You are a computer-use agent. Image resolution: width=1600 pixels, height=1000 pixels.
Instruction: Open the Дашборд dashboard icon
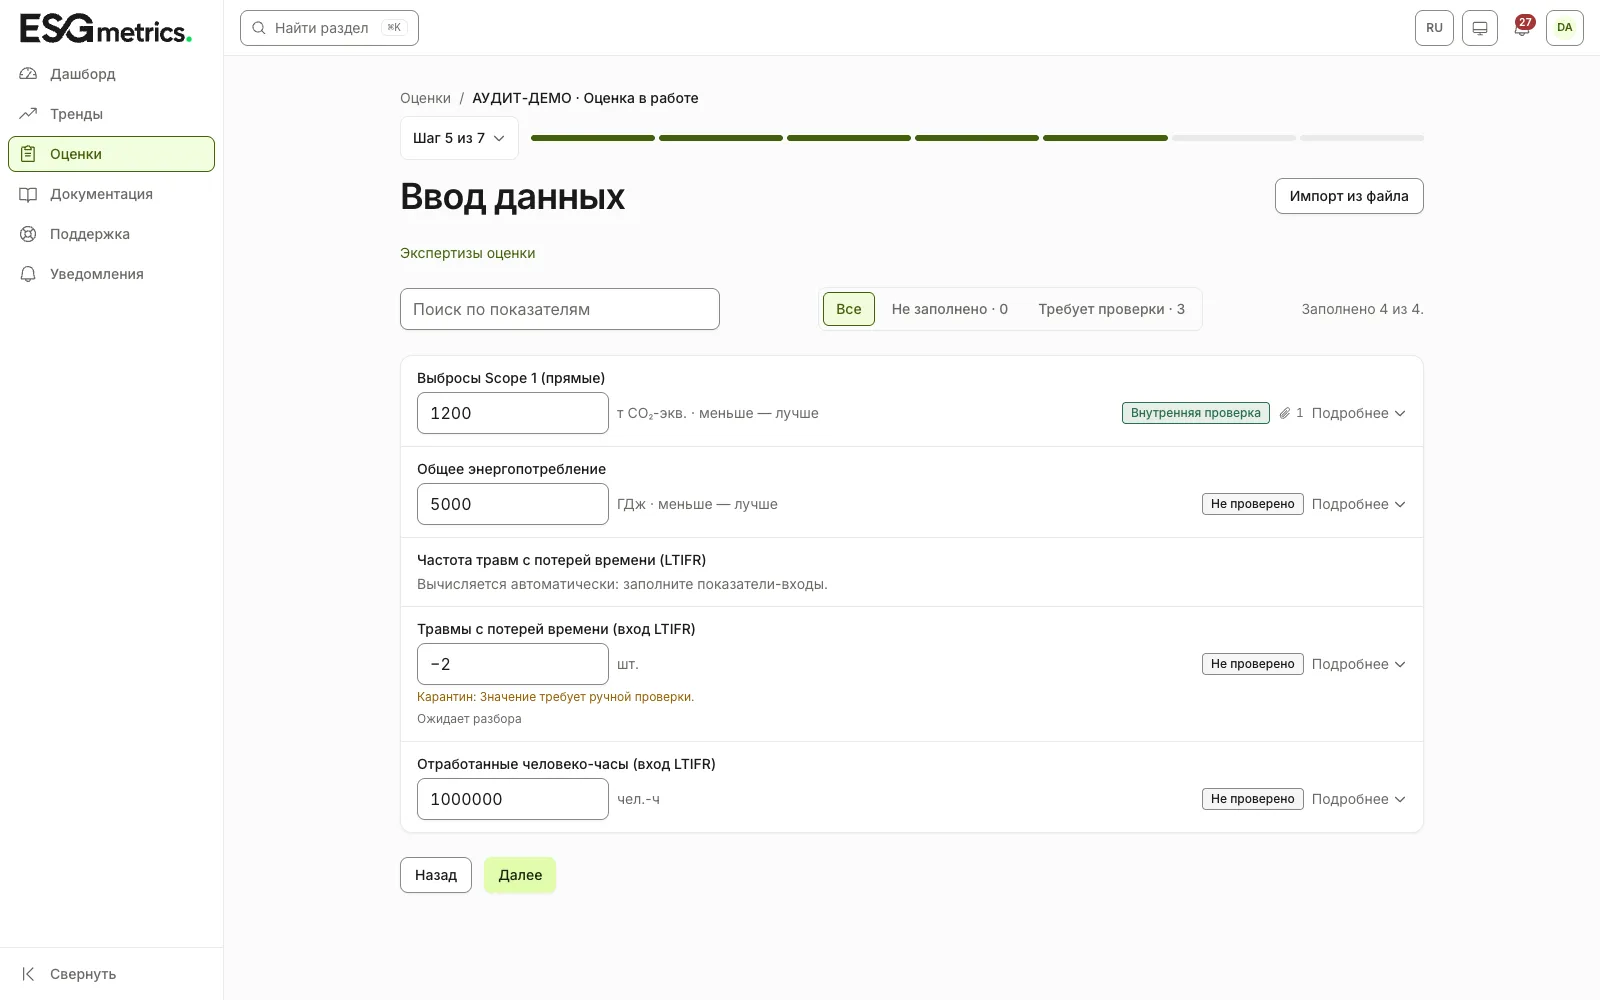tap(28, 74)
